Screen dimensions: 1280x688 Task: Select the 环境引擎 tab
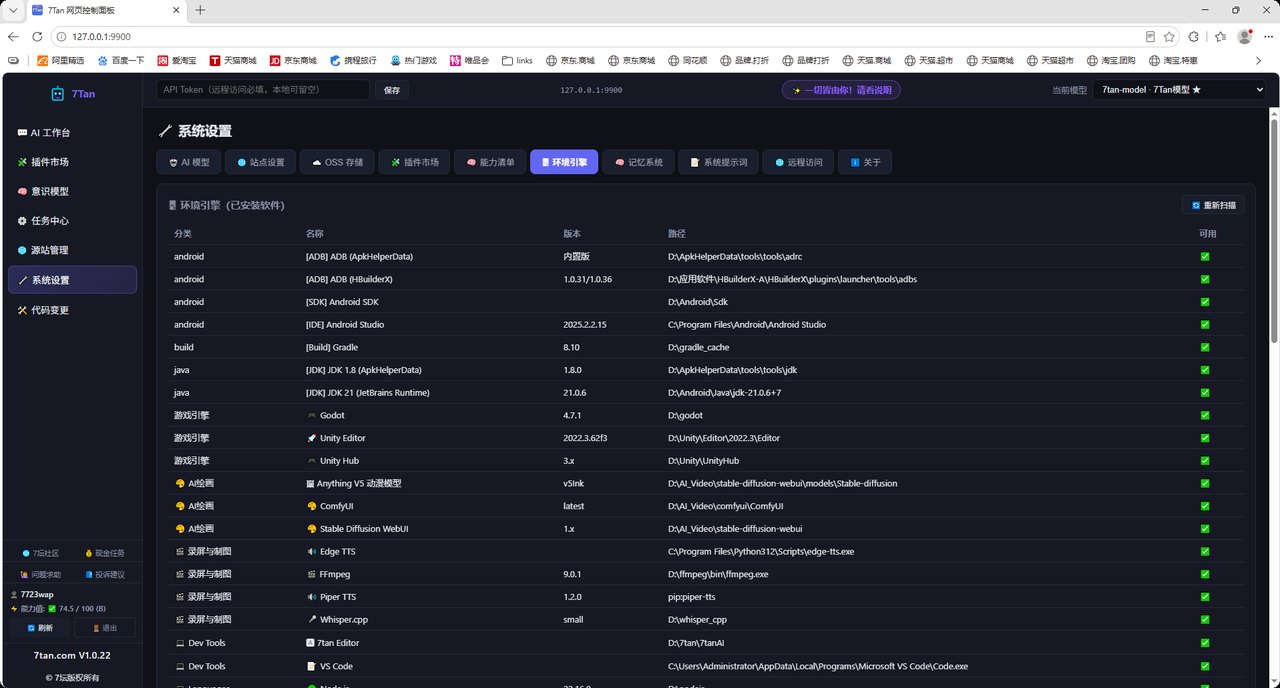(564, 162)
